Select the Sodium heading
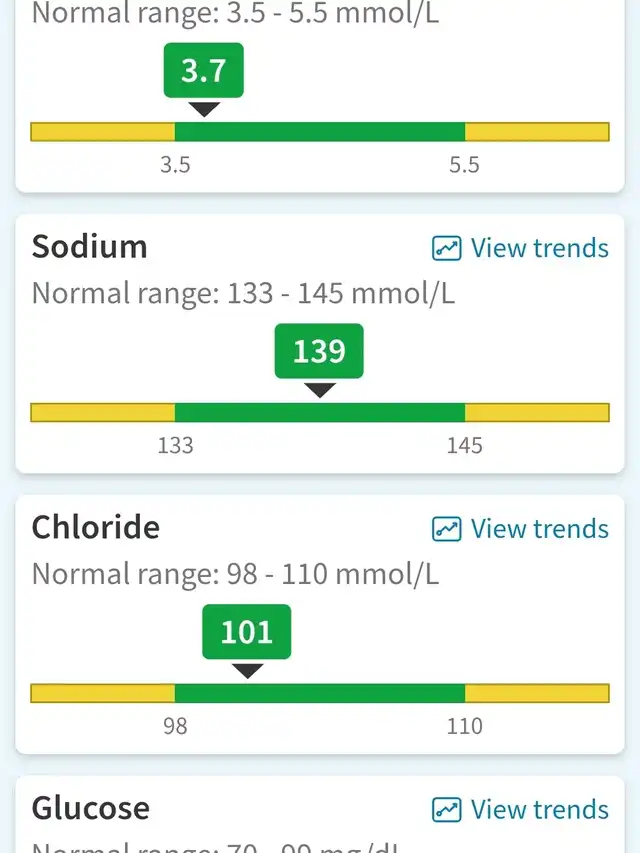 pos(90,247)
